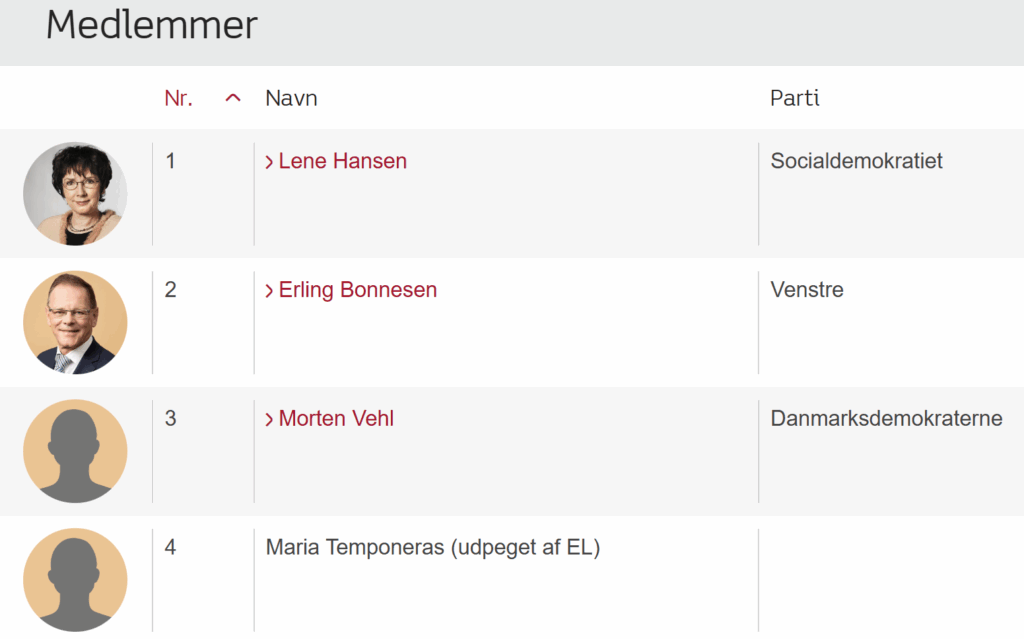Click Morten Vehl's placeholder avatar icon
This screenshot has width=1024, height=639.
(75, 451)
